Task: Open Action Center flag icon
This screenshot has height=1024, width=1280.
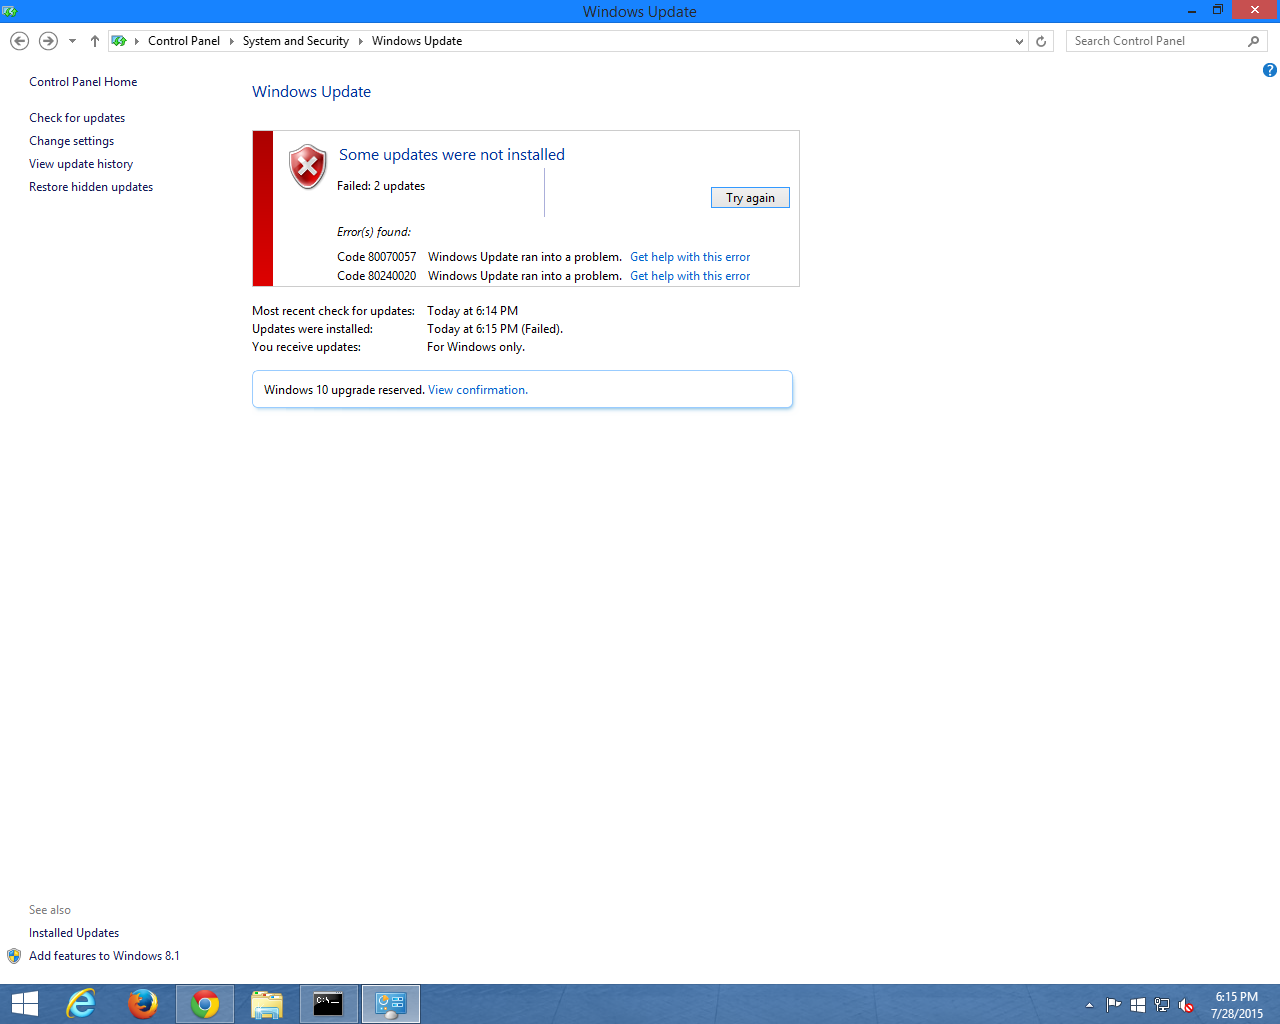Action: (x=1113, y=1005)
